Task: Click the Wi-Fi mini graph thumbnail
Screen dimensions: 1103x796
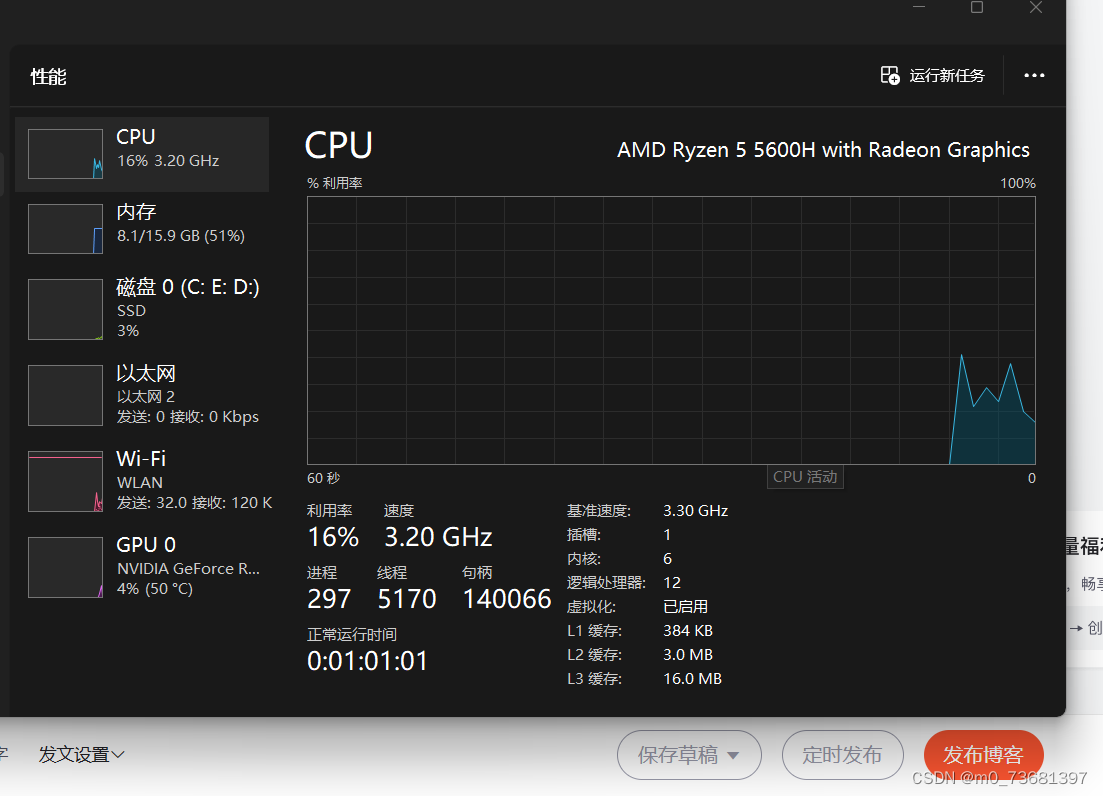Action: tap(65, 481)
